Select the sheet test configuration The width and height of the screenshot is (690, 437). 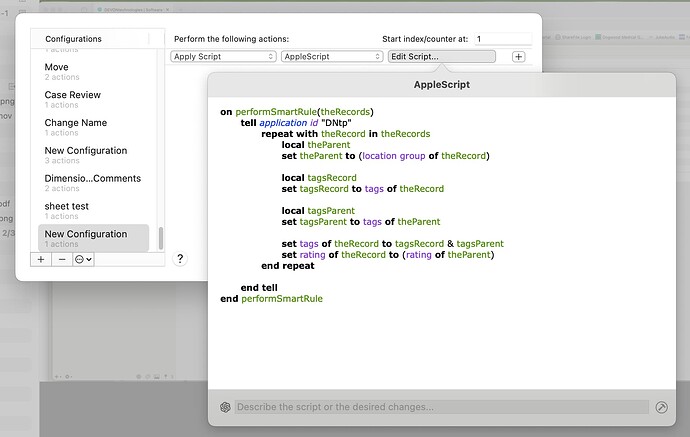click(x=67, y=206)
